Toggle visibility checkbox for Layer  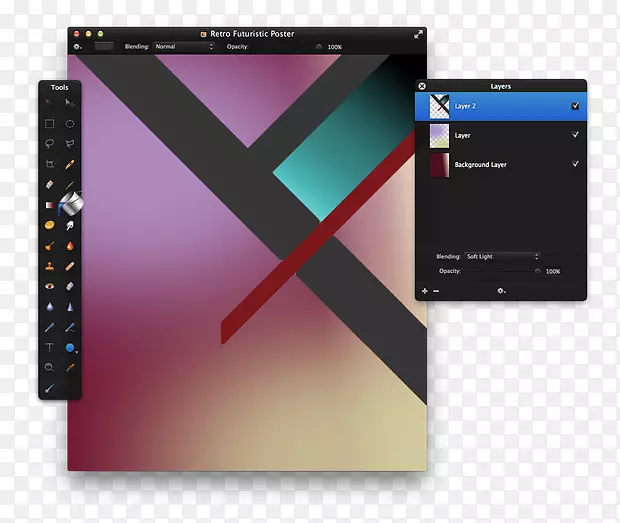pyautogui.click(x=575, y=135)
